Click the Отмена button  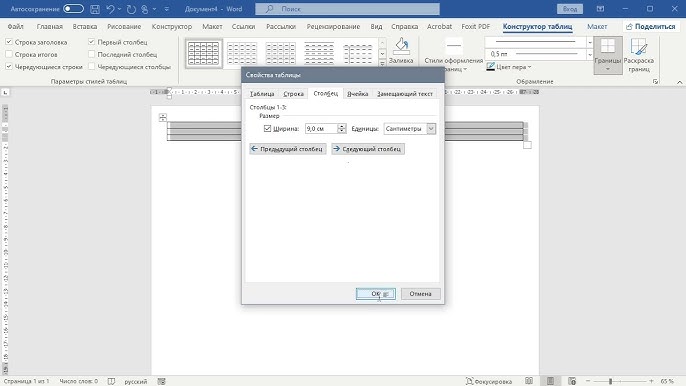click(x=420, y=294)
